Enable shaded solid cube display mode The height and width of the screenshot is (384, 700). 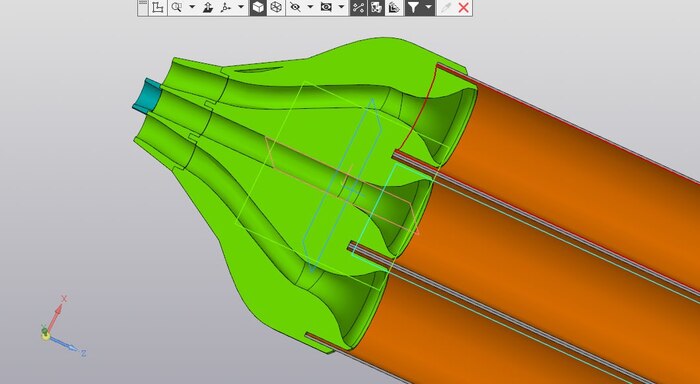[258, 7]
